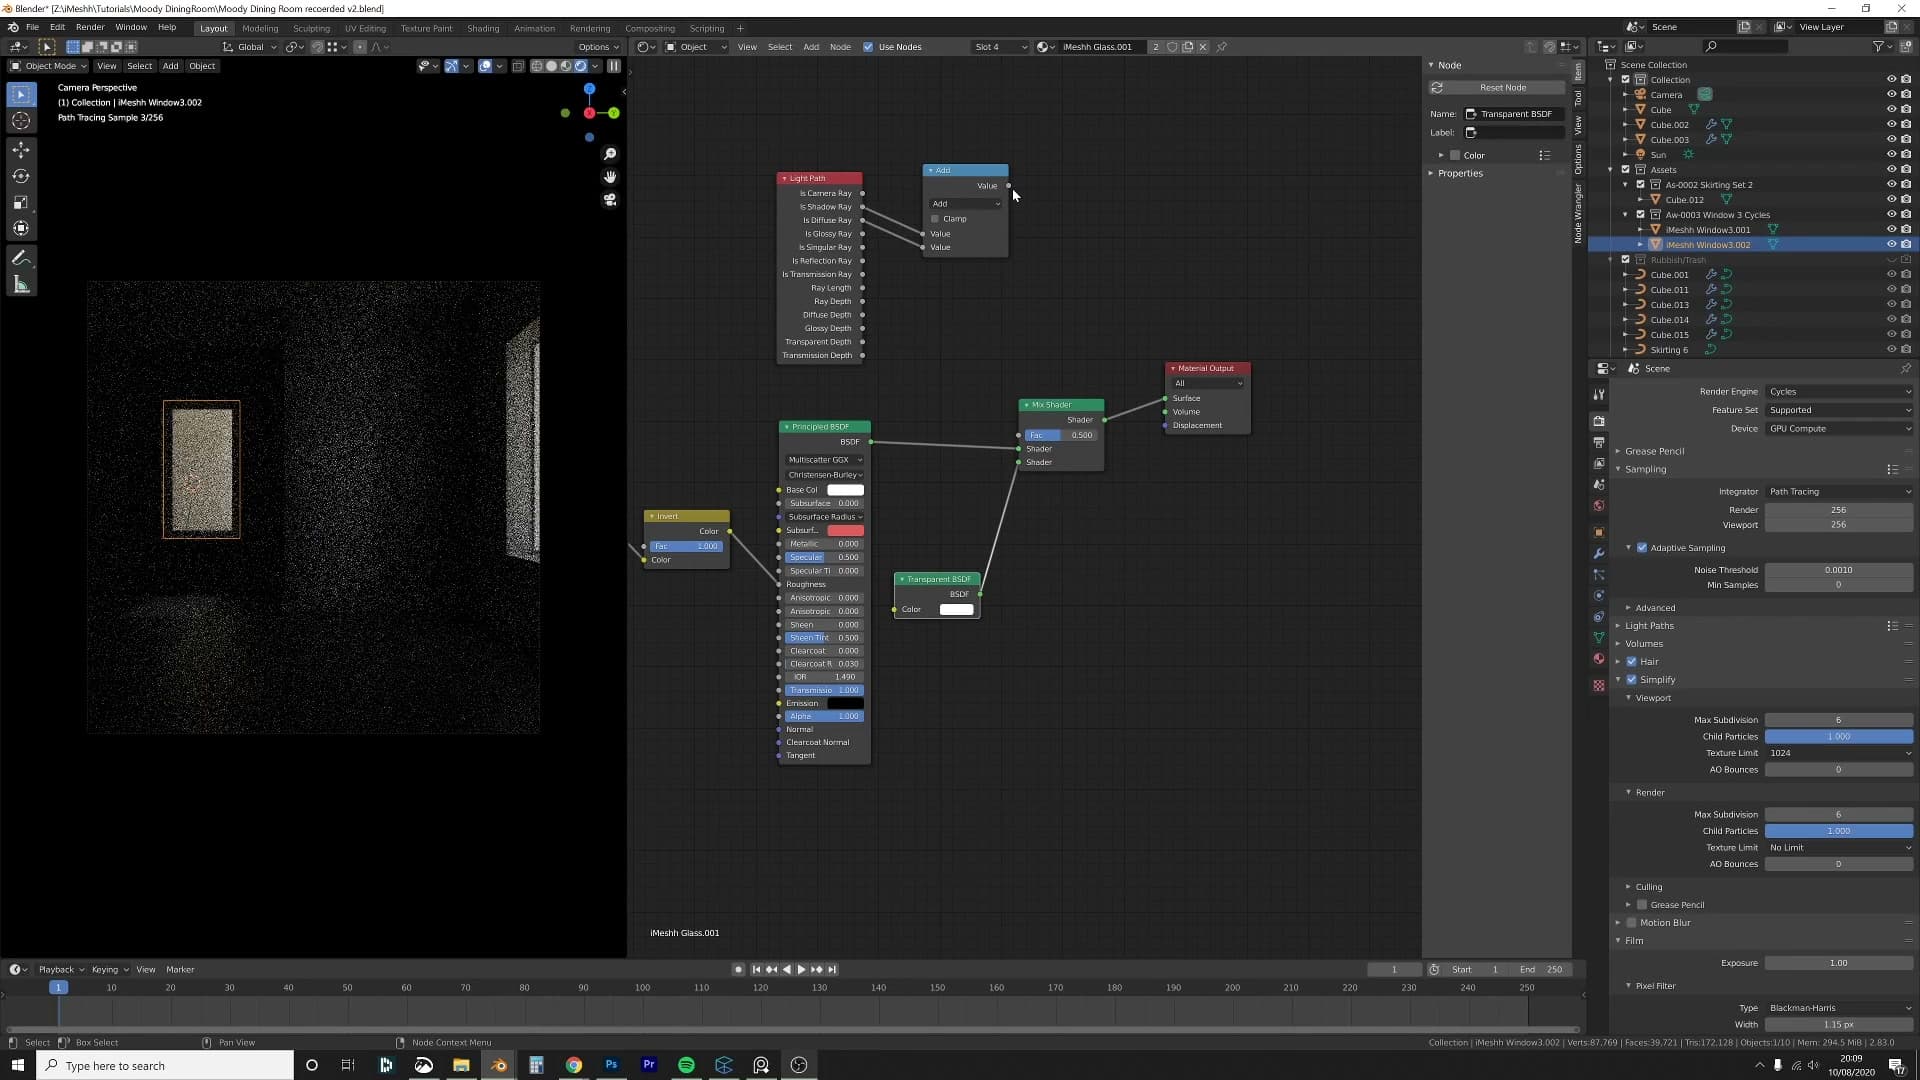This screenshot has width=1920, height=1080.
Task: Select the Cursor tool in viewport toolbar
Action: pos(21,121)
